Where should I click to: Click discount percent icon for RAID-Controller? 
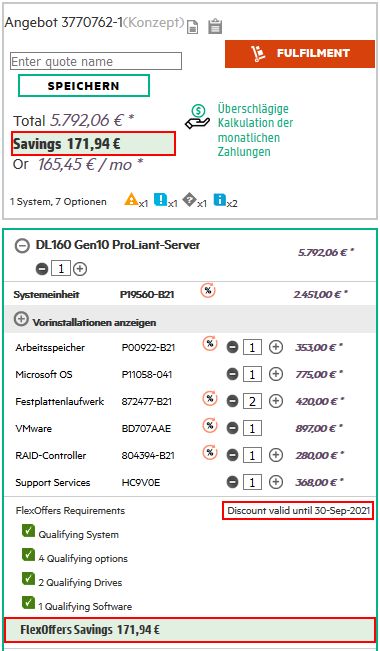210,452
